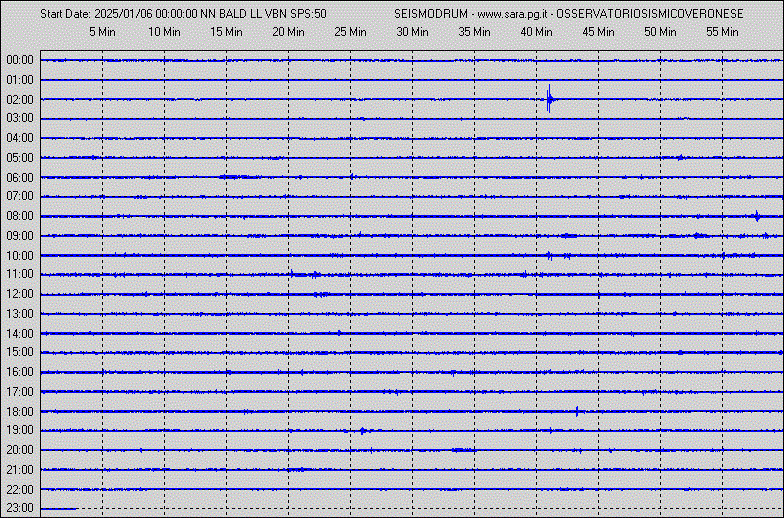Click the 22:00 hour row label
Screen dimensions: 784x518
click(20, 489)
